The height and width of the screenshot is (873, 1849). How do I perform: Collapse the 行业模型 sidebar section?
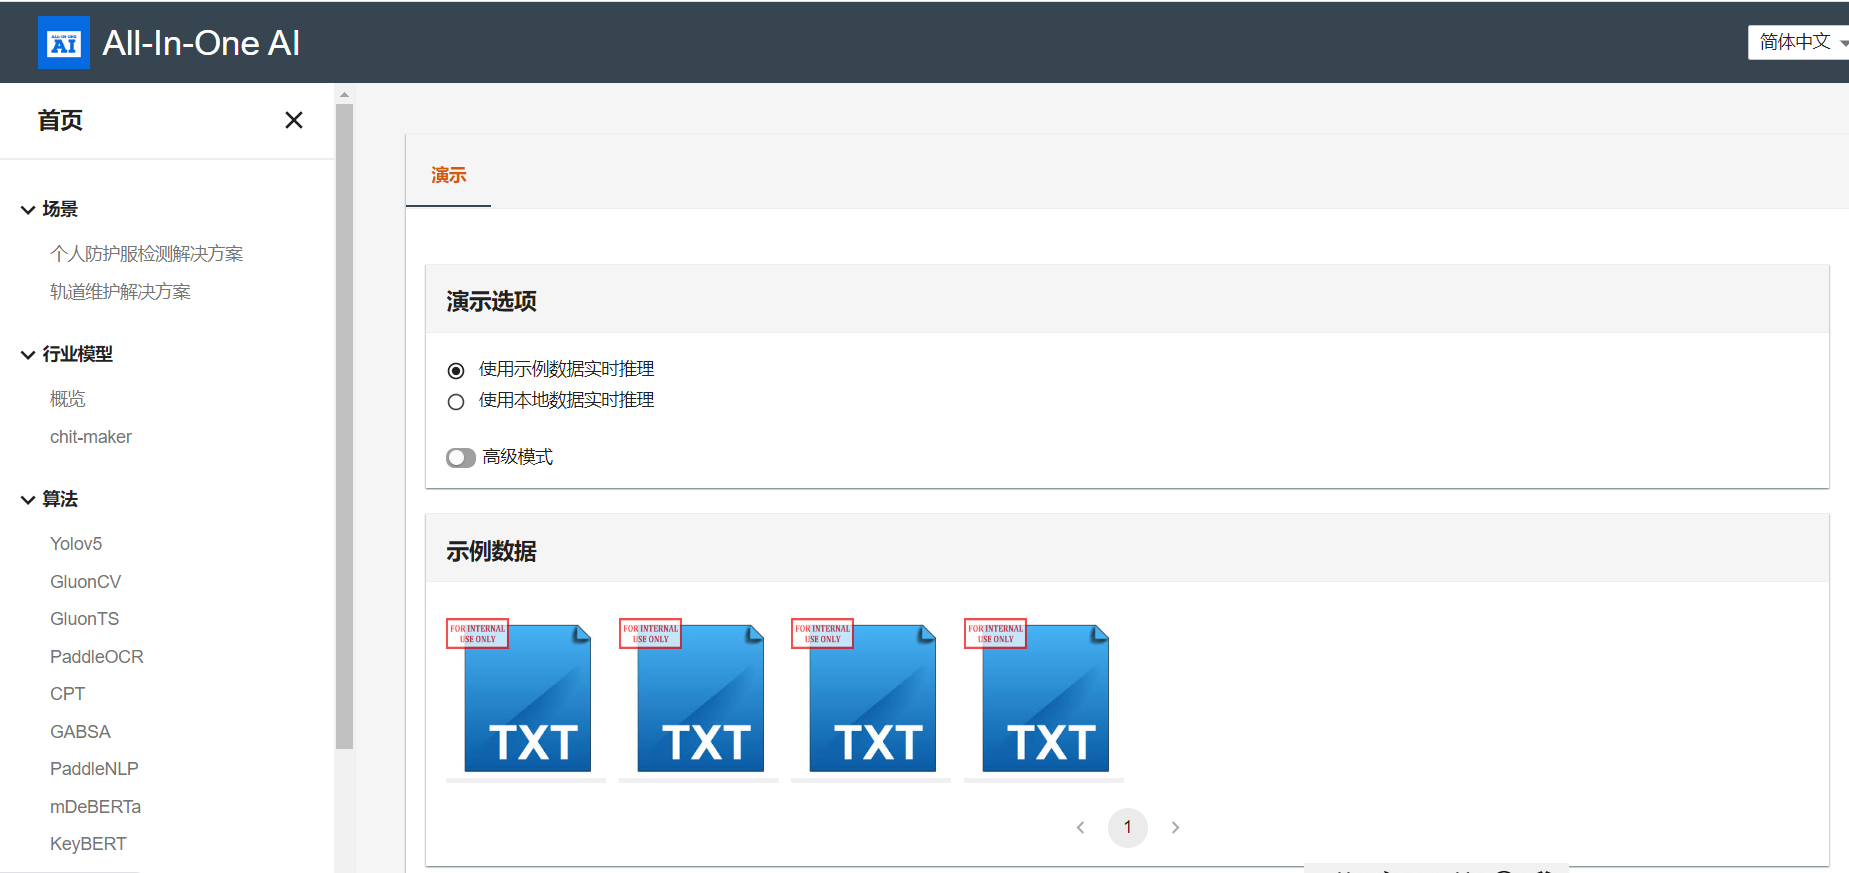[28, 355]
